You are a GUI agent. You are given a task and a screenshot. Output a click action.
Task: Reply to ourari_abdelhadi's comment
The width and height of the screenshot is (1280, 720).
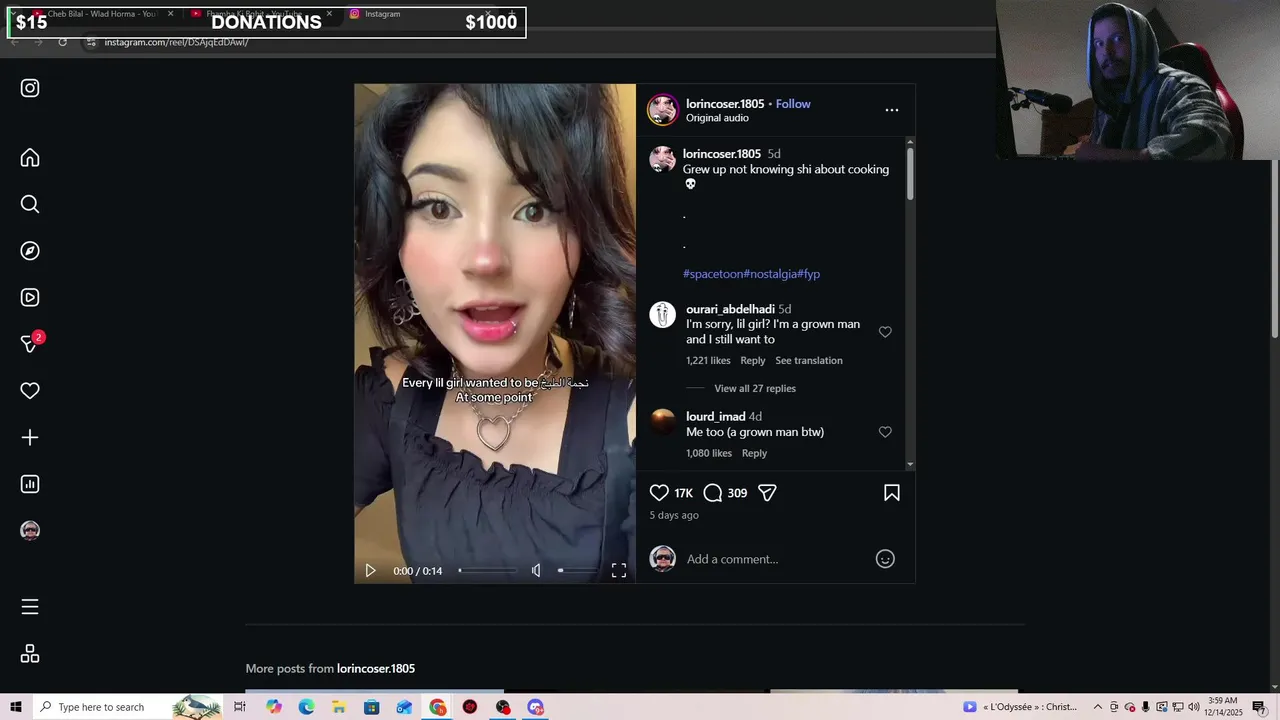tap(753, 360)
